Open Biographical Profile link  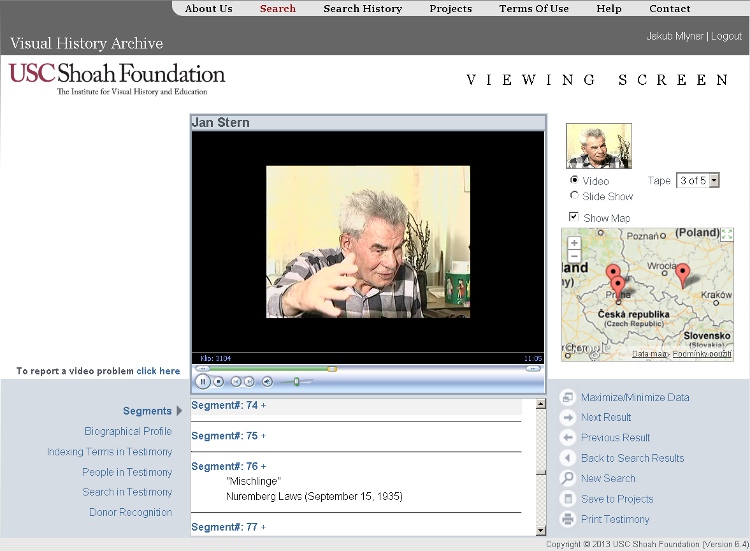click(x=128, y=432)
